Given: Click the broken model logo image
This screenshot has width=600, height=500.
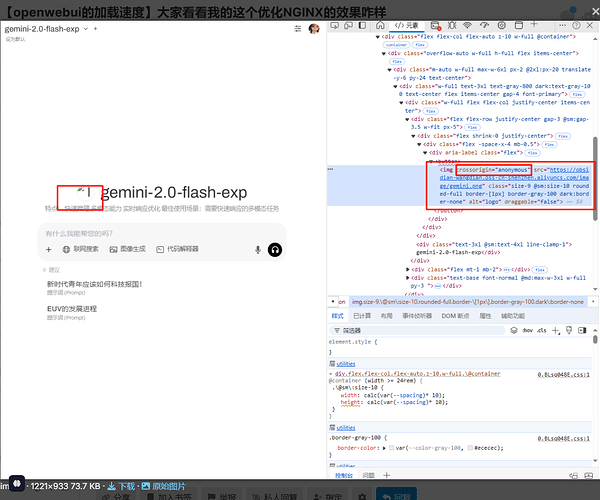Looking at the screenshot, I should pos(85,193).
